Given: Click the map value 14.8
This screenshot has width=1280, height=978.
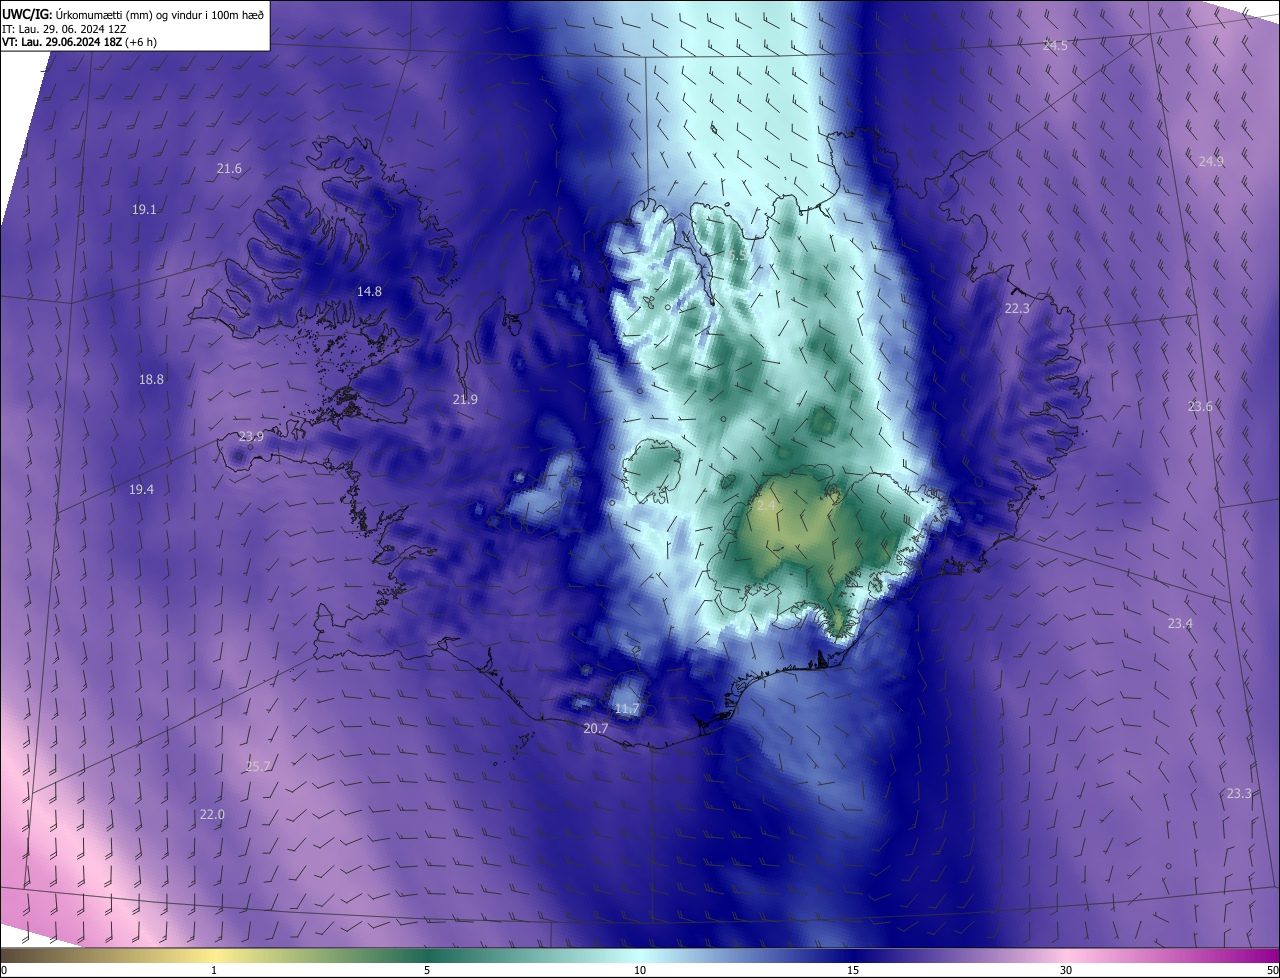Looking at the screenshot, I should pos(369,291).
